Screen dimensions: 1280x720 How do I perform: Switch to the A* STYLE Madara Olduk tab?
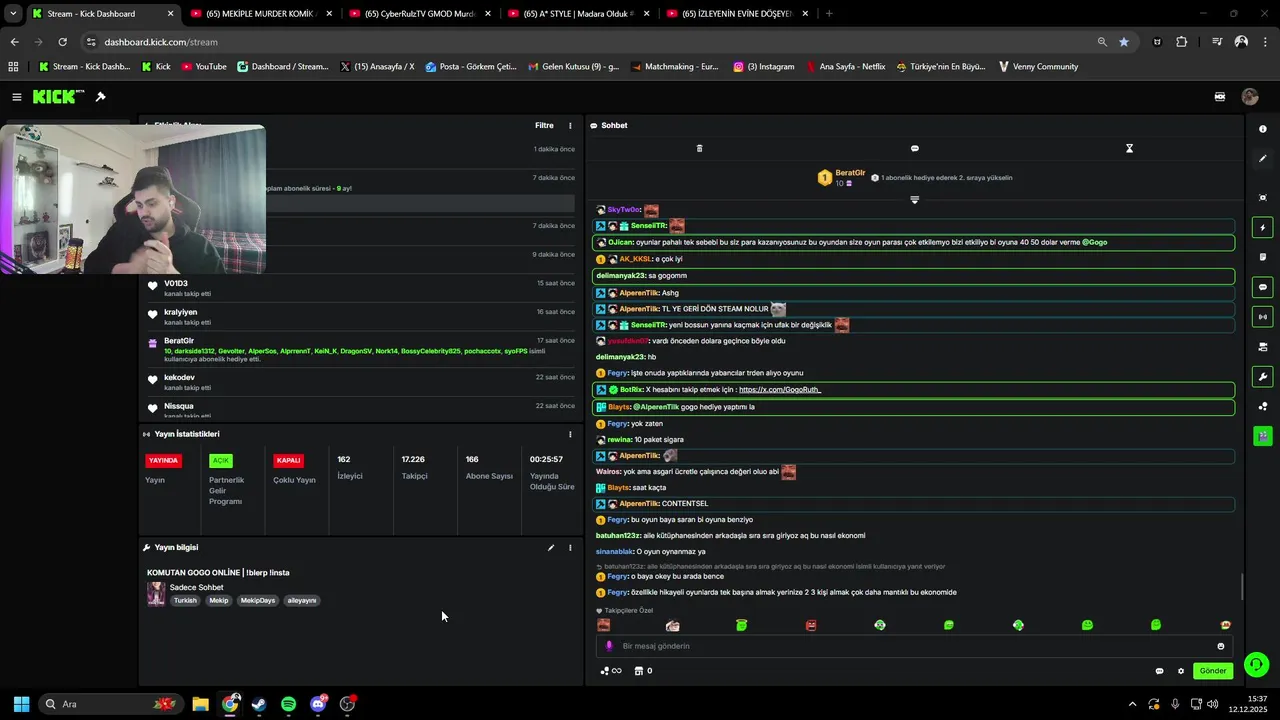pyautogui.click(x=578, y=14)
